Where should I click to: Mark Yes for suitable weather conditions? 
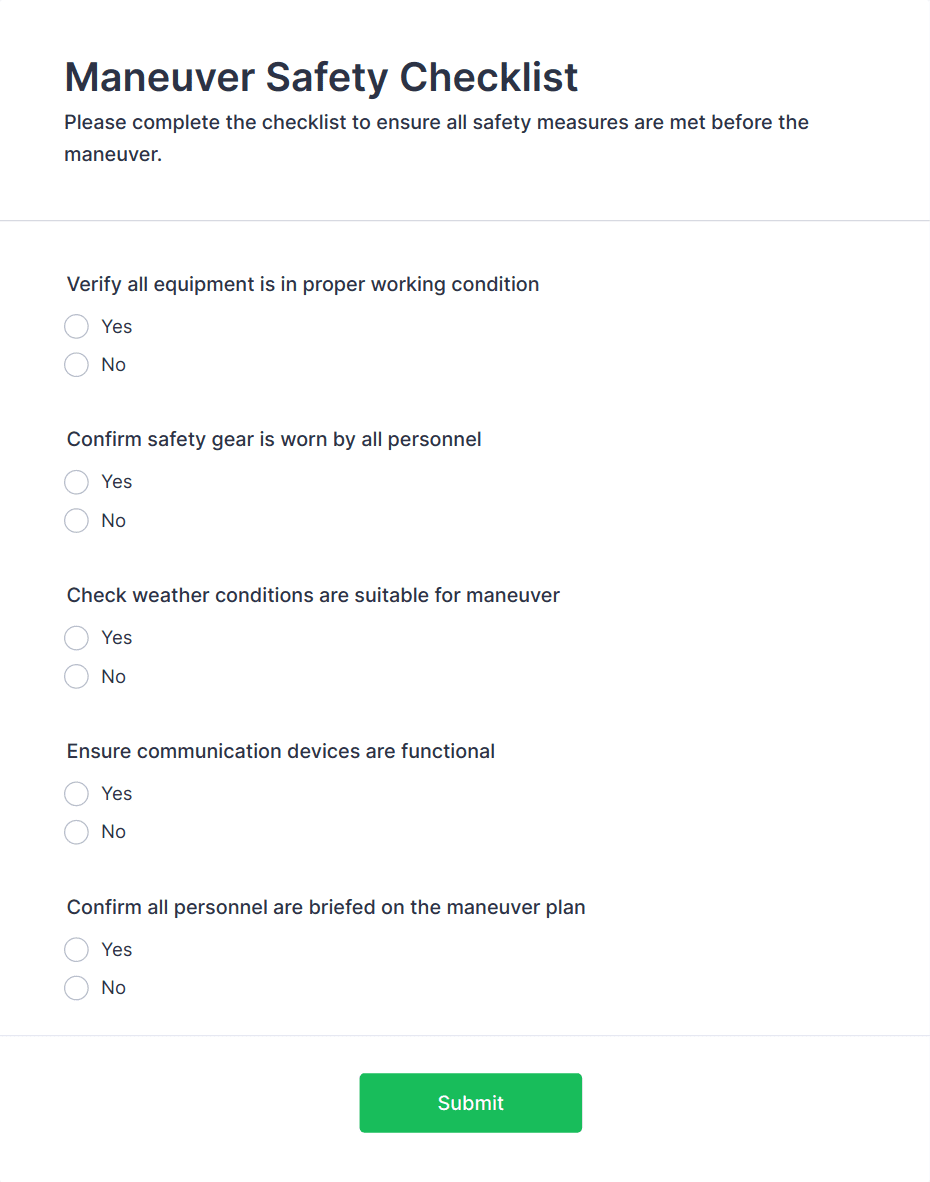(76, 638)
